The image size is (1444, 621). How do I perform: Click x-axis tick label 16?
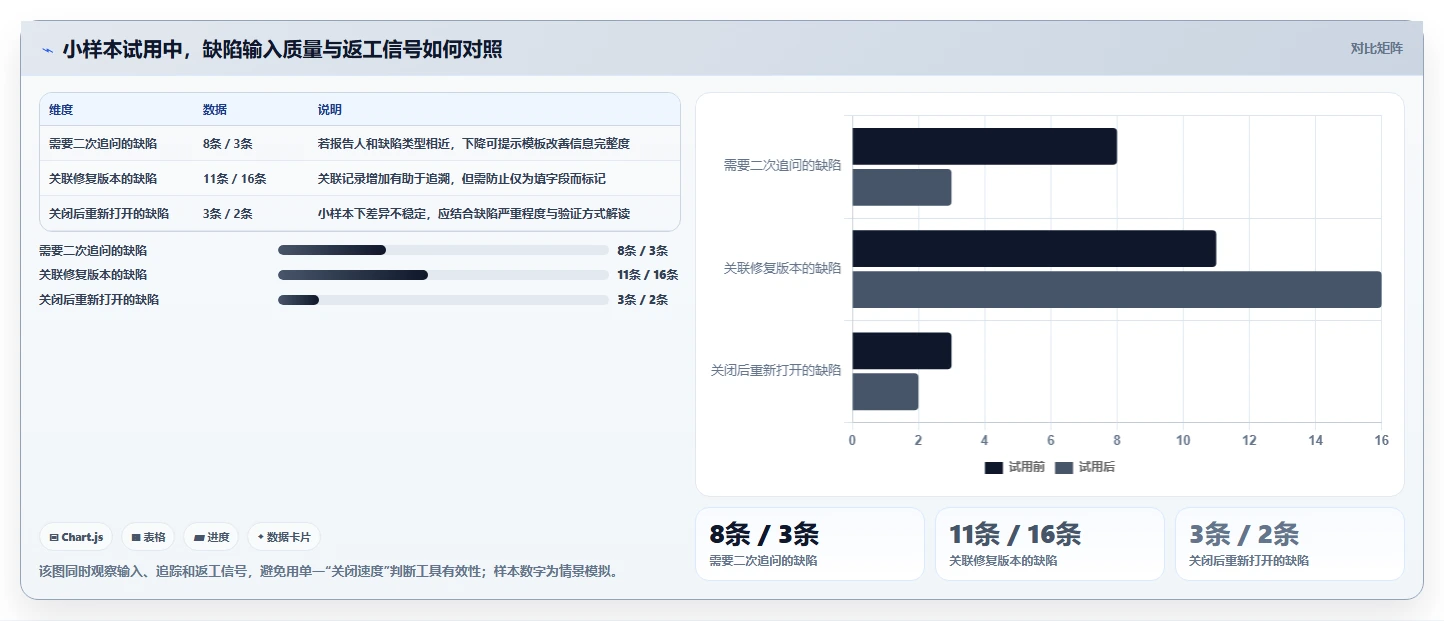pos(1381,441)
